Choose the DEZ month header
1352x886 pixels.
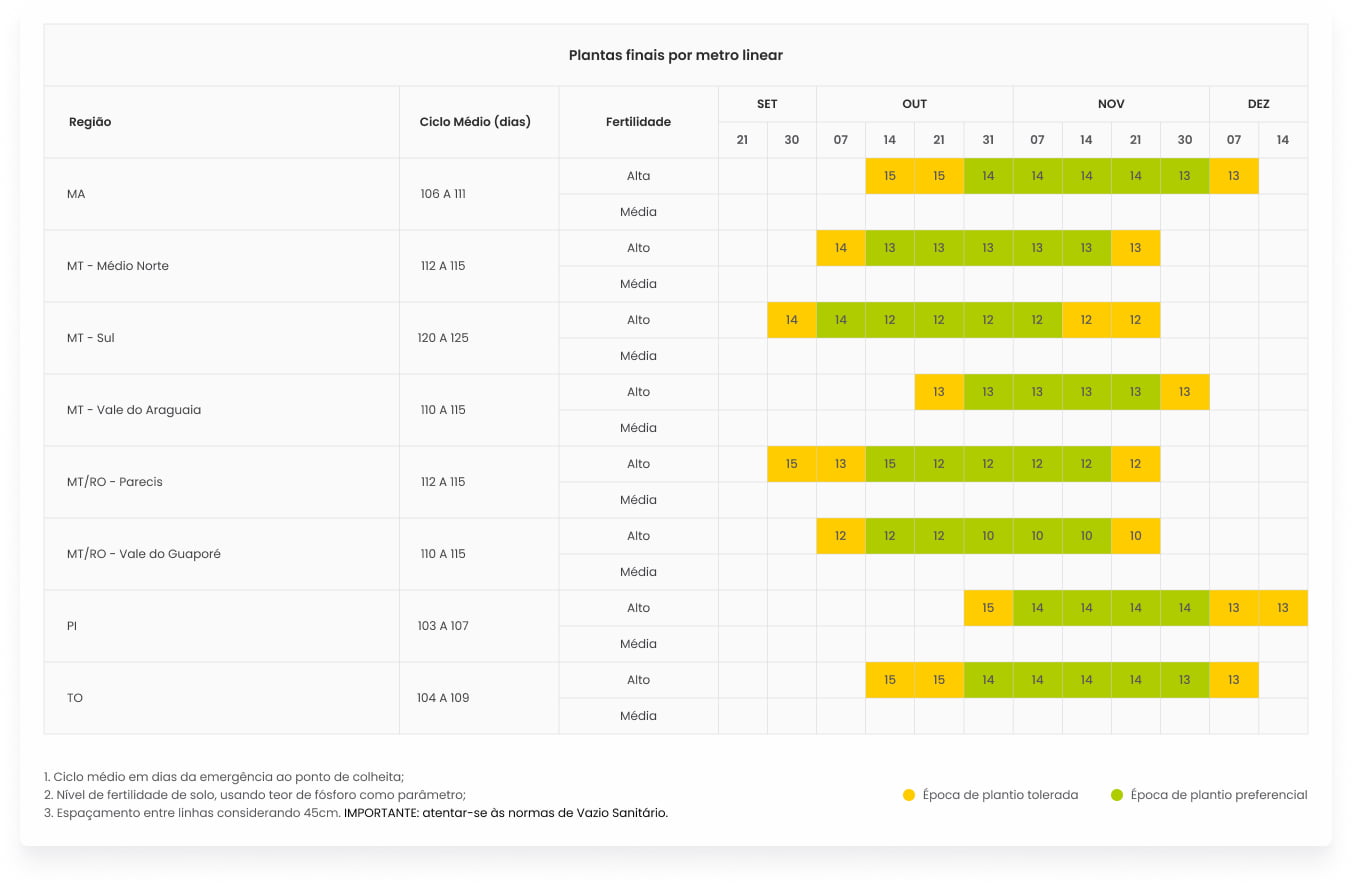click(1258, 104)
